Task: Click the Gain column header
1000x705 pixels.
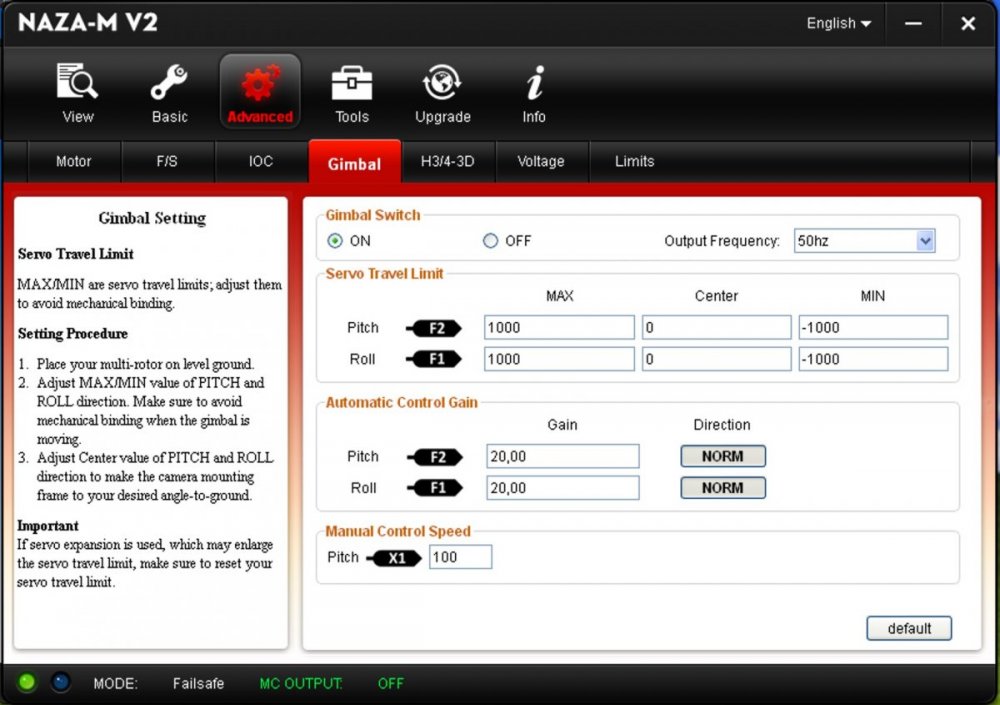Action: coord(562,425)
